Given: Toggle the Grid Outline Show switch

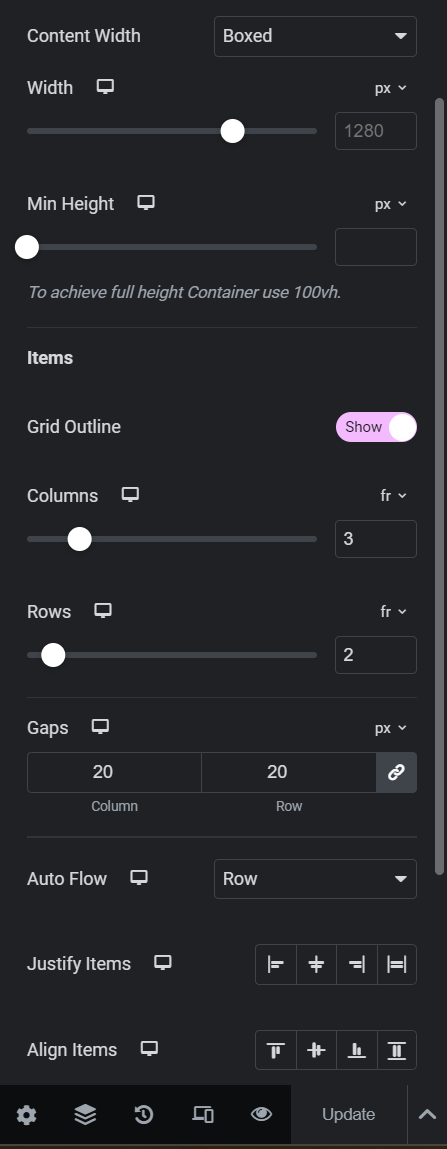Looking at the screenshot, I should (376, 427).
